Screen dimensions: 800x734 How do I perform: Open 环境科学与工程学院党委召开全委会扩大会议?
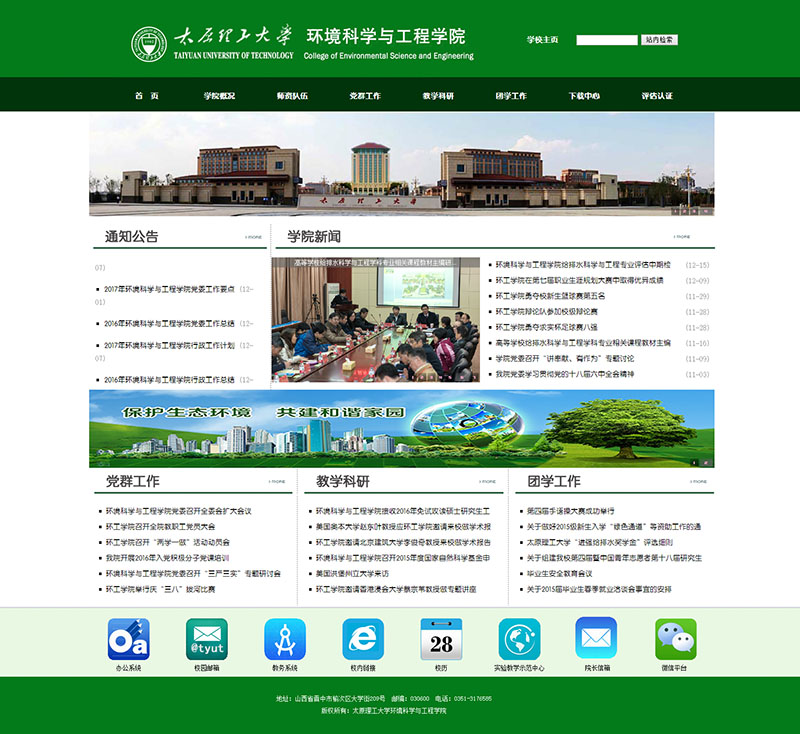179,511
